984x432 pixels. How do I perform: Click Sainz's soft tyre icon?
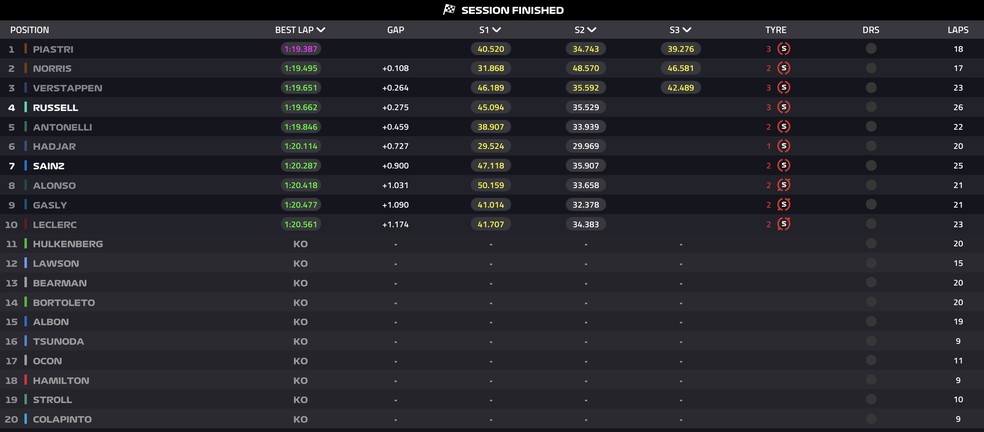pos(784,166)
